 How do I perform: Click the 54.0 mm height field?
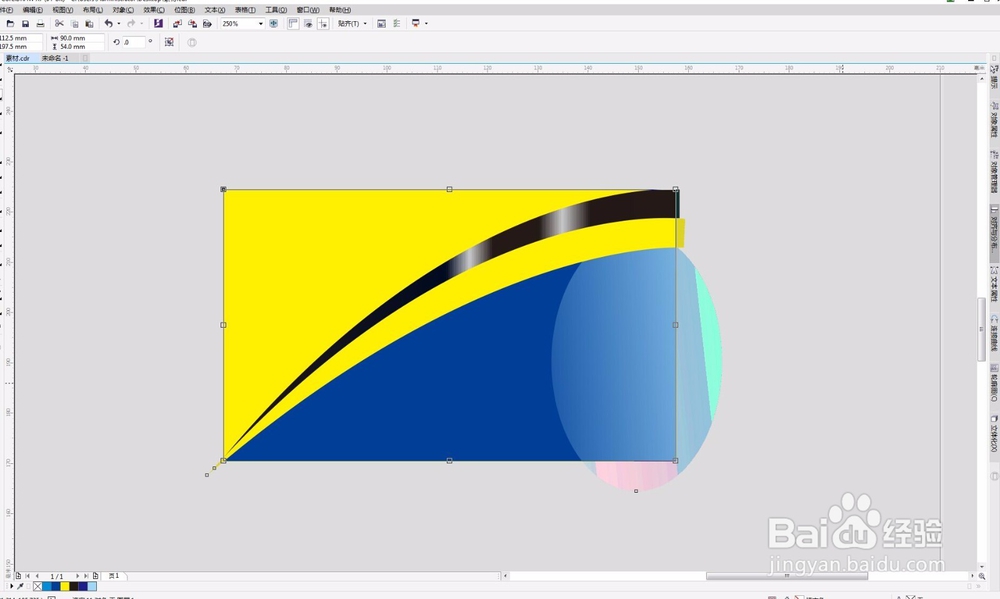pos(81,47)
